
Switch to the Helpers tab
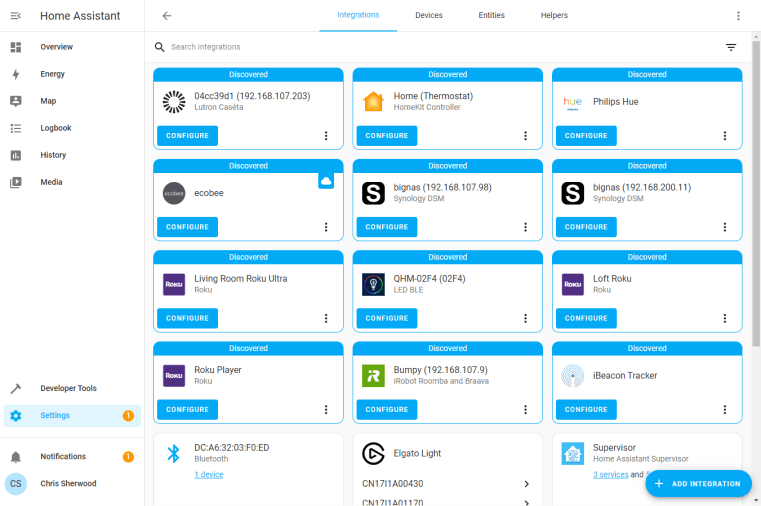pos(554,16)
